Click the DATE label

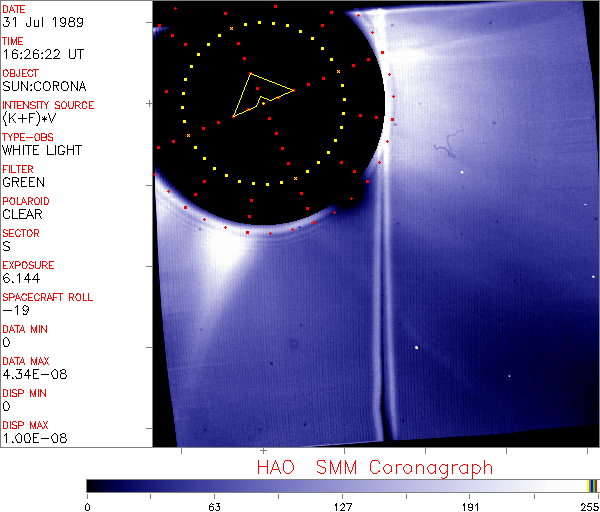[x=14, y=9]
